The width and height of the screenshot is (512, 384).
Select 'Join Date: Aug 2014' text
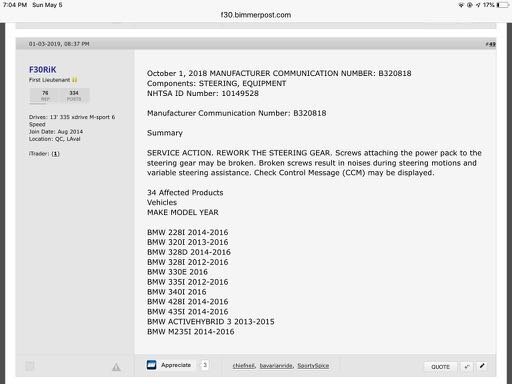tap(56, 132)
